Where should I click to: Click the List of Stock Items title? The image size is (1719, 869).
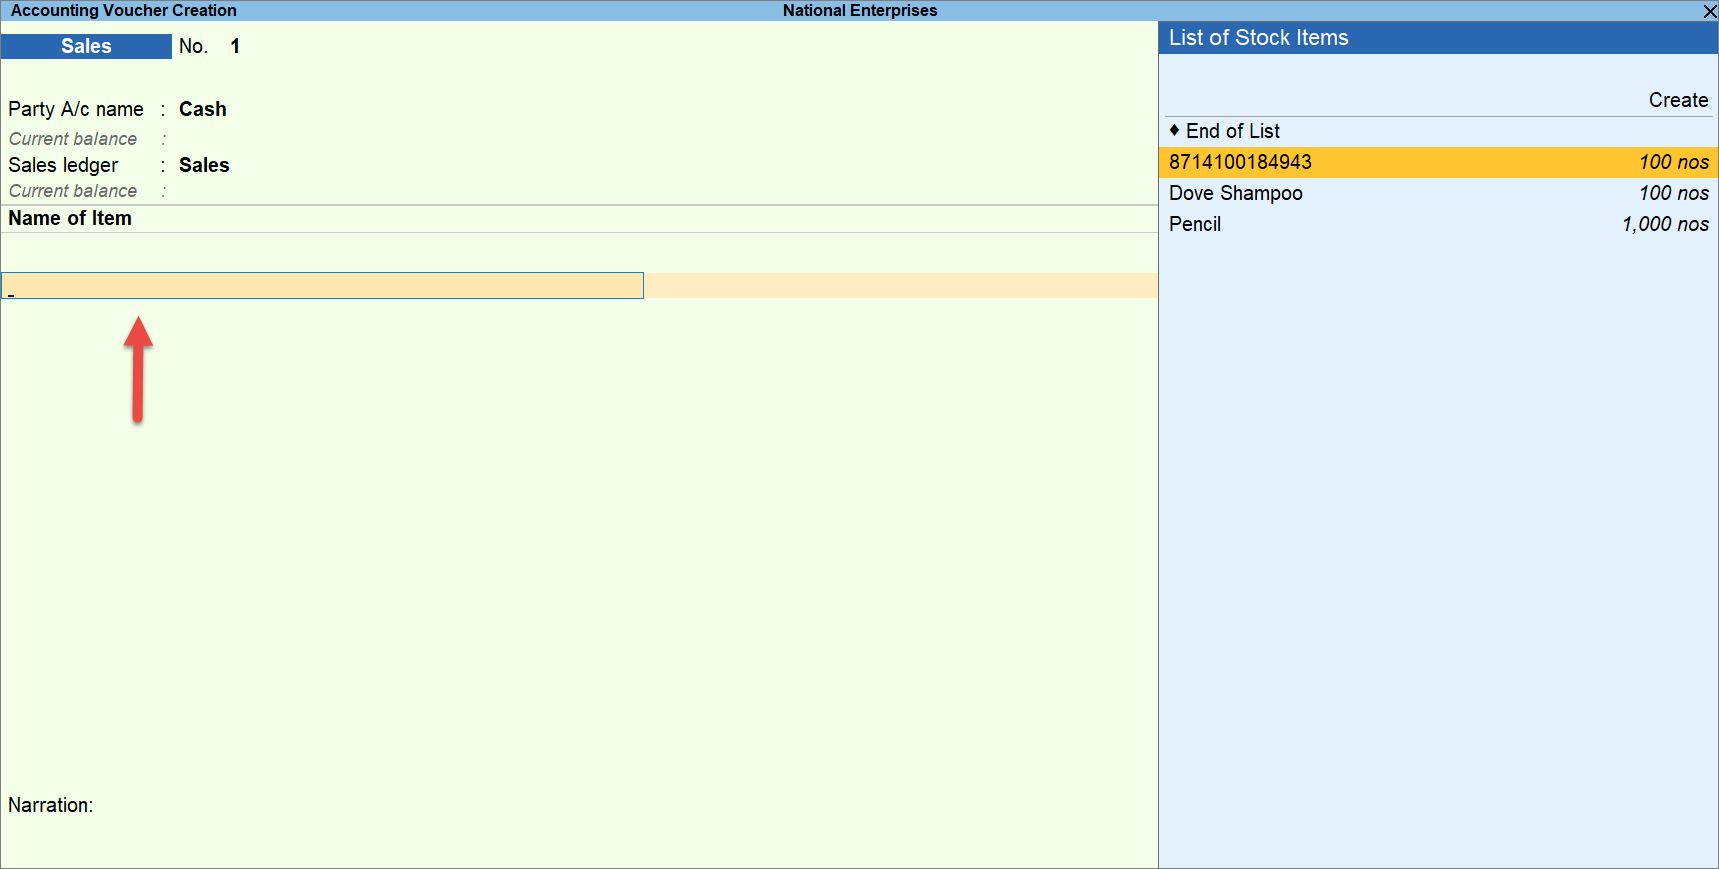(x=1258, y=38)
